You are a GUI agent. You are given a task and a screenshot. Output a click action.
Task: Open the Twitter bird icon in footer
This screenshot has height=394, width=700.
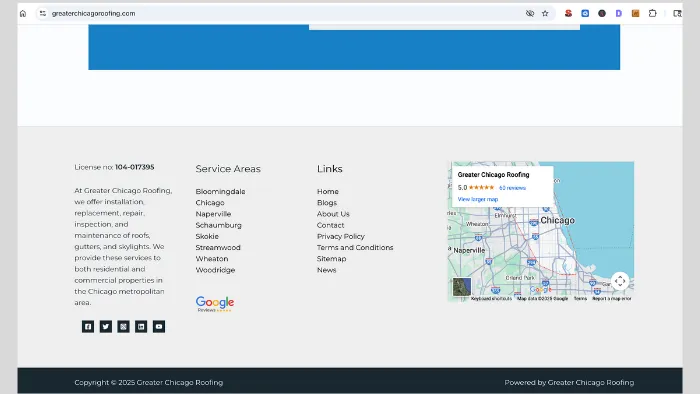[106, 327]
